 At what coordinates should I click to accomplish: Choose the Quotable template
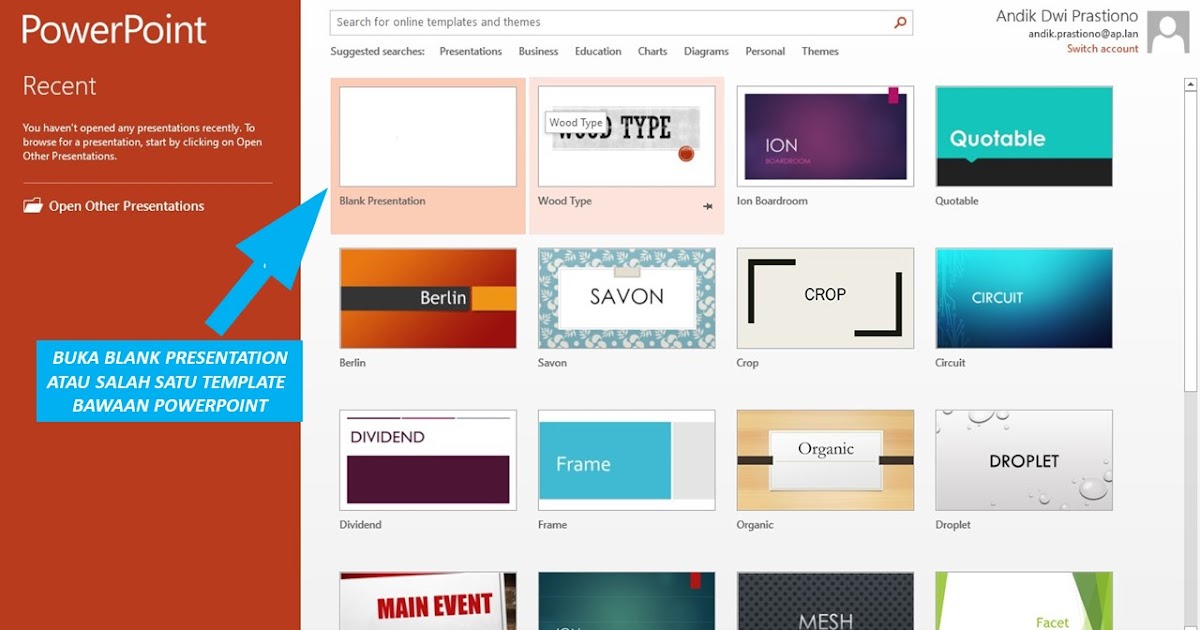point(1024,136)
